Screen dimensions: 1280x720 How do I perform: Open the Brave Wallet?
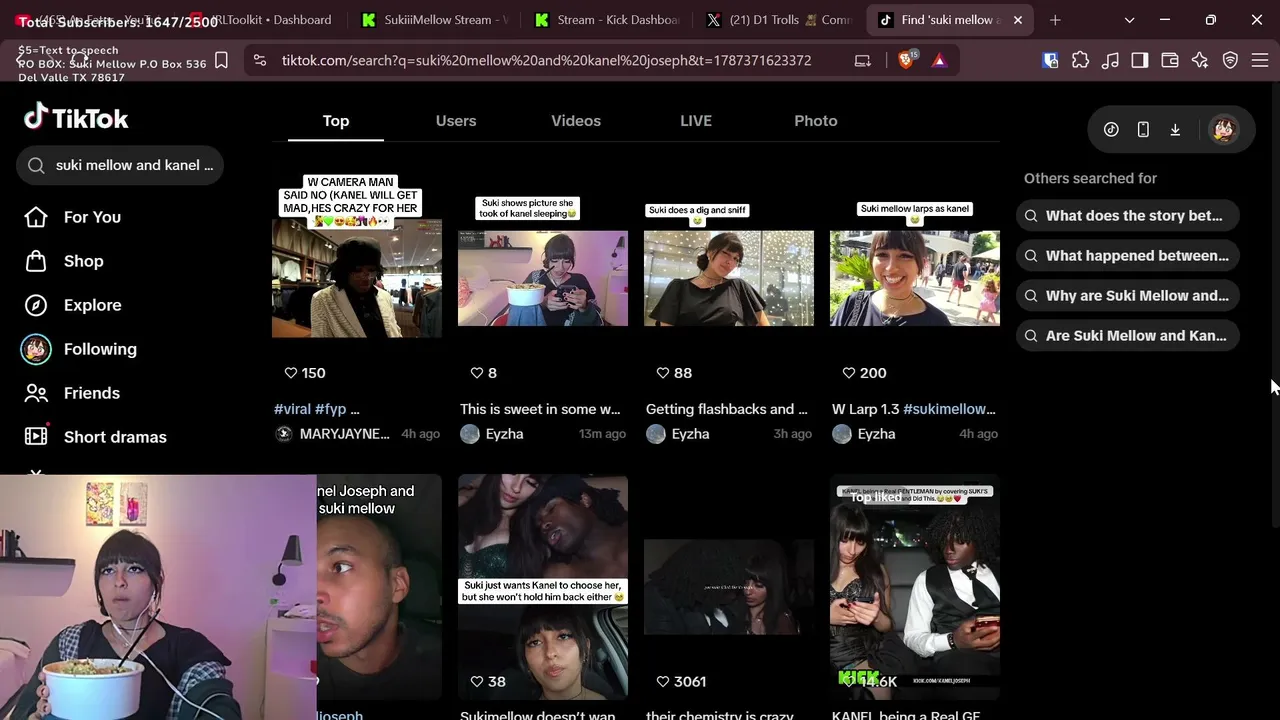(x=1170, y=60)
